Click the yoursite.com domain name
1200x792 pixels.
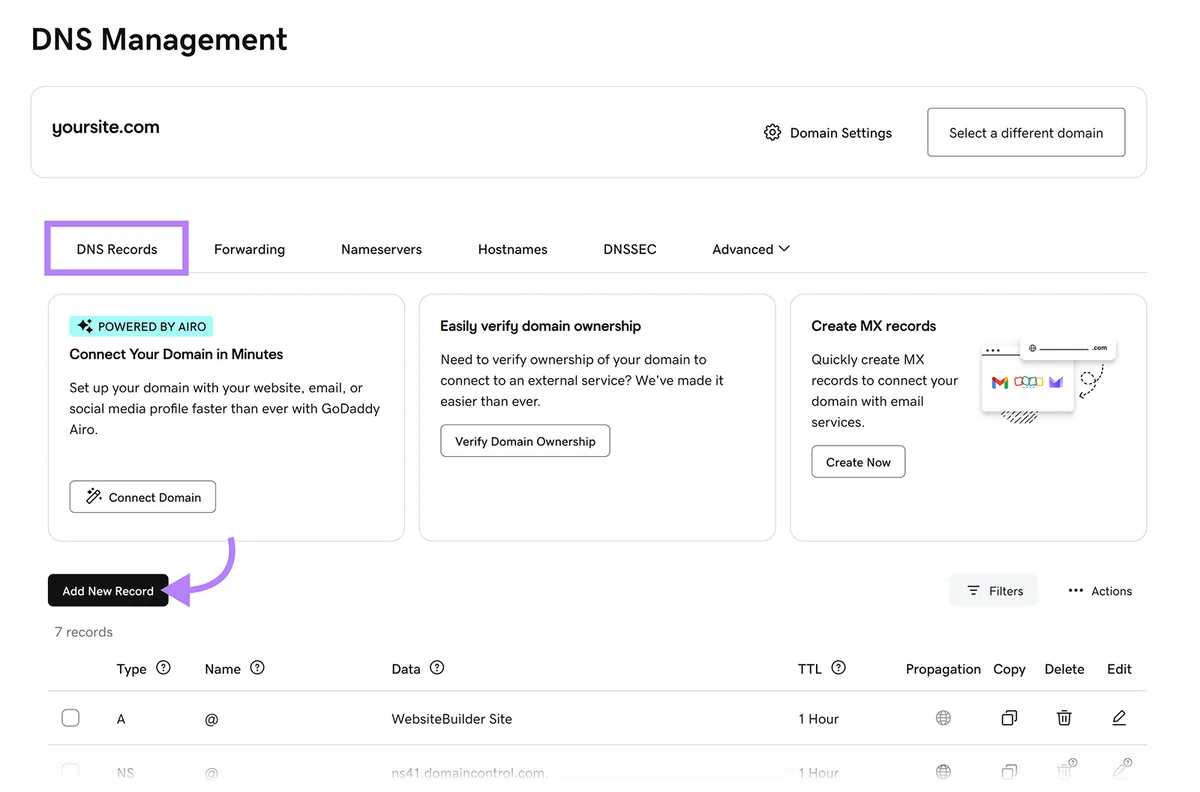point(106,127)
